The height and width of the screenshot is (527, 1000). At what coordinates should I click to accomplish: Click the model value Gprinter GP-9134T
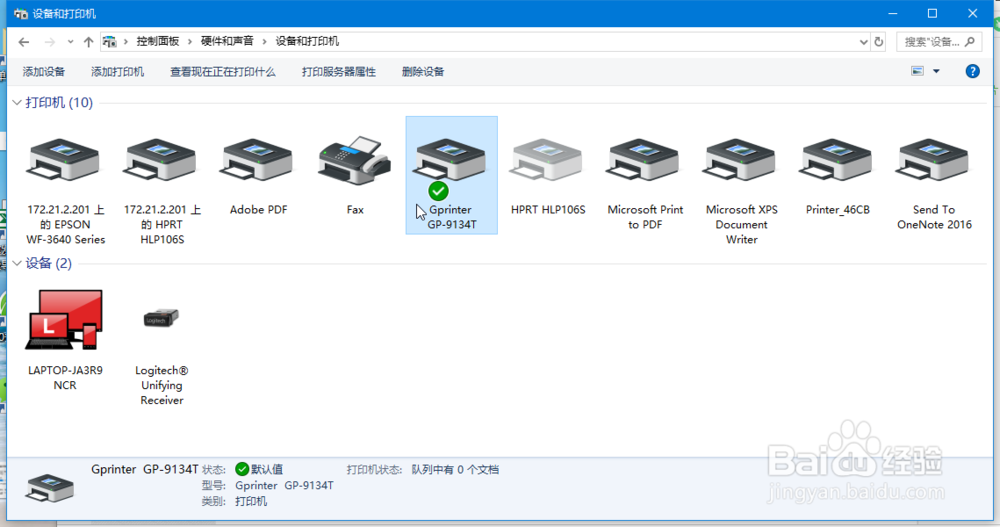284,486
